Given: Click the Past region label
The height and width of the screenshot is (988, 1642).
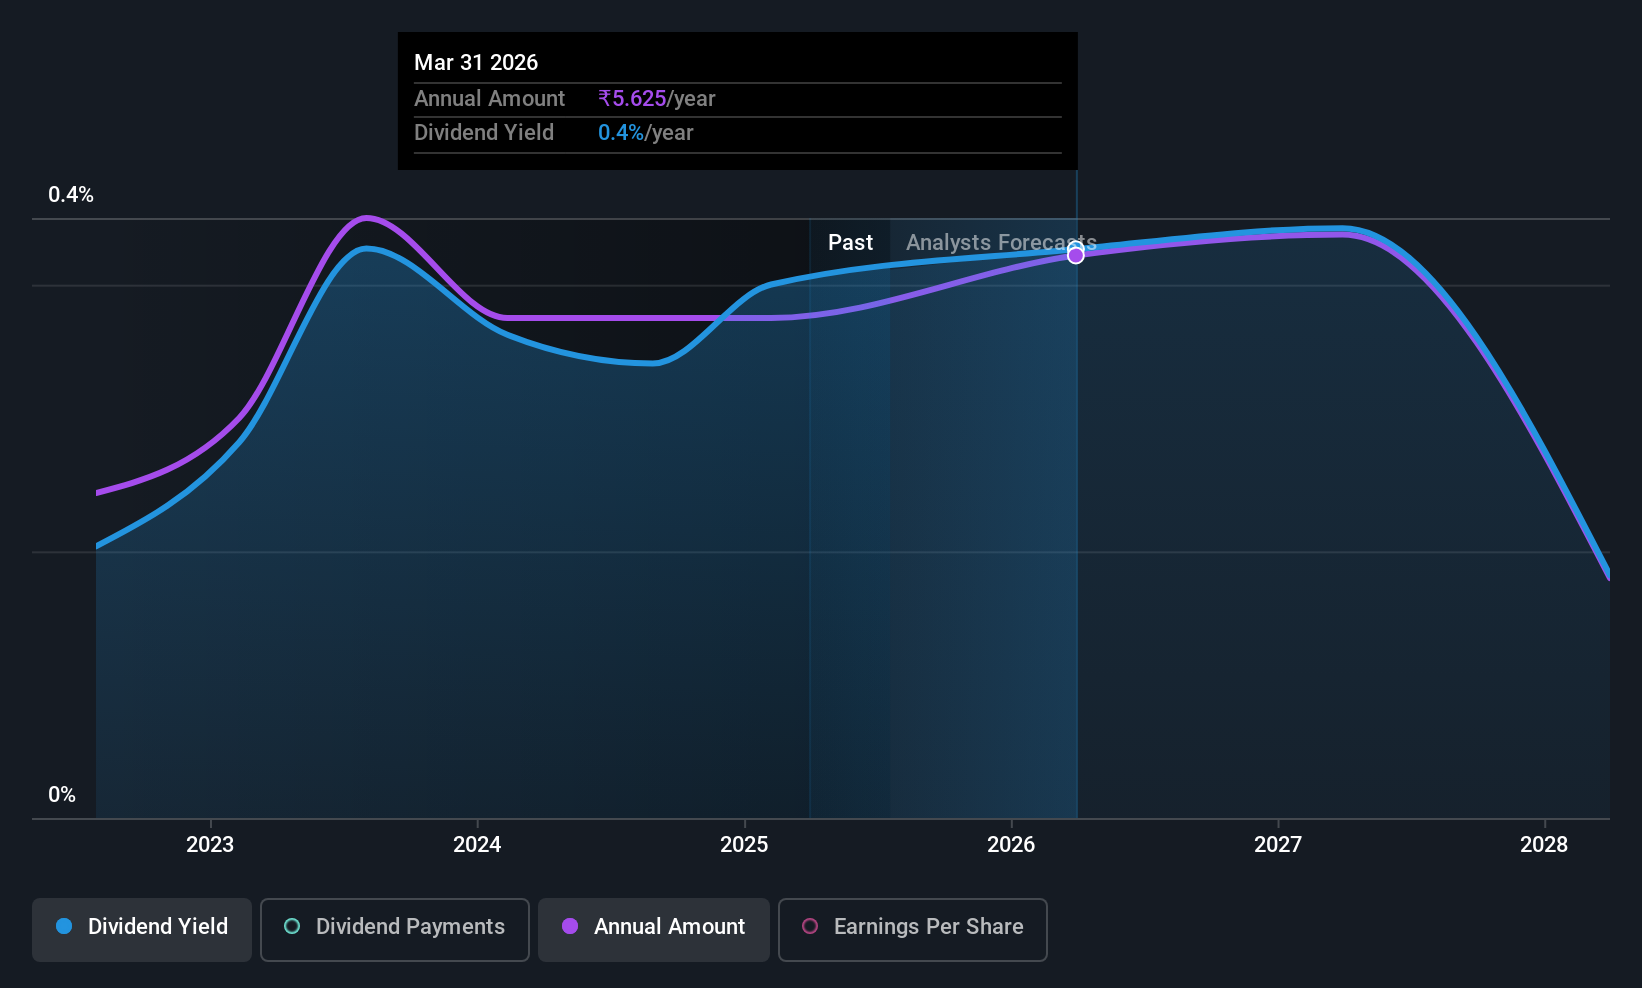Looking at the screenshot, I should tap(850, 243).
